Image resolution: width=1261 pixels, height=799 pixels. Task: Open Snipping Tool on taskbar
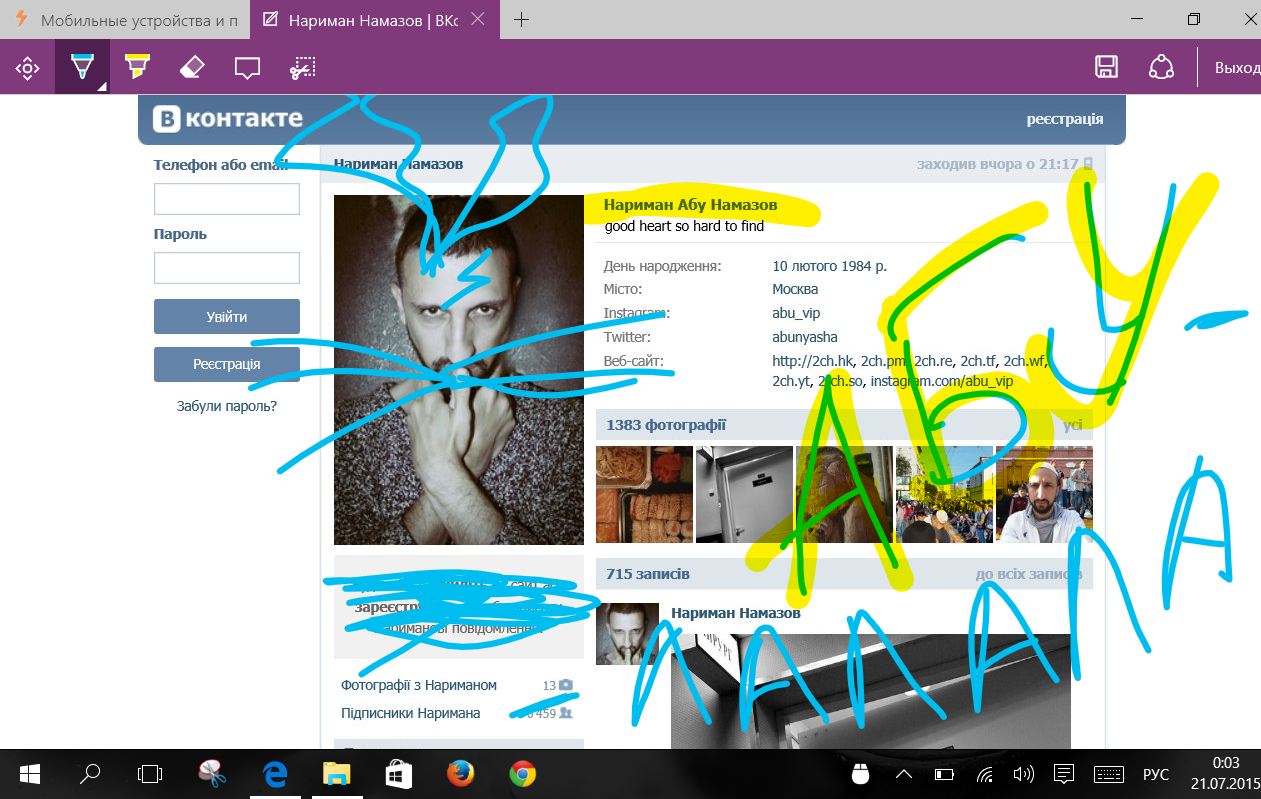point(212,773)
